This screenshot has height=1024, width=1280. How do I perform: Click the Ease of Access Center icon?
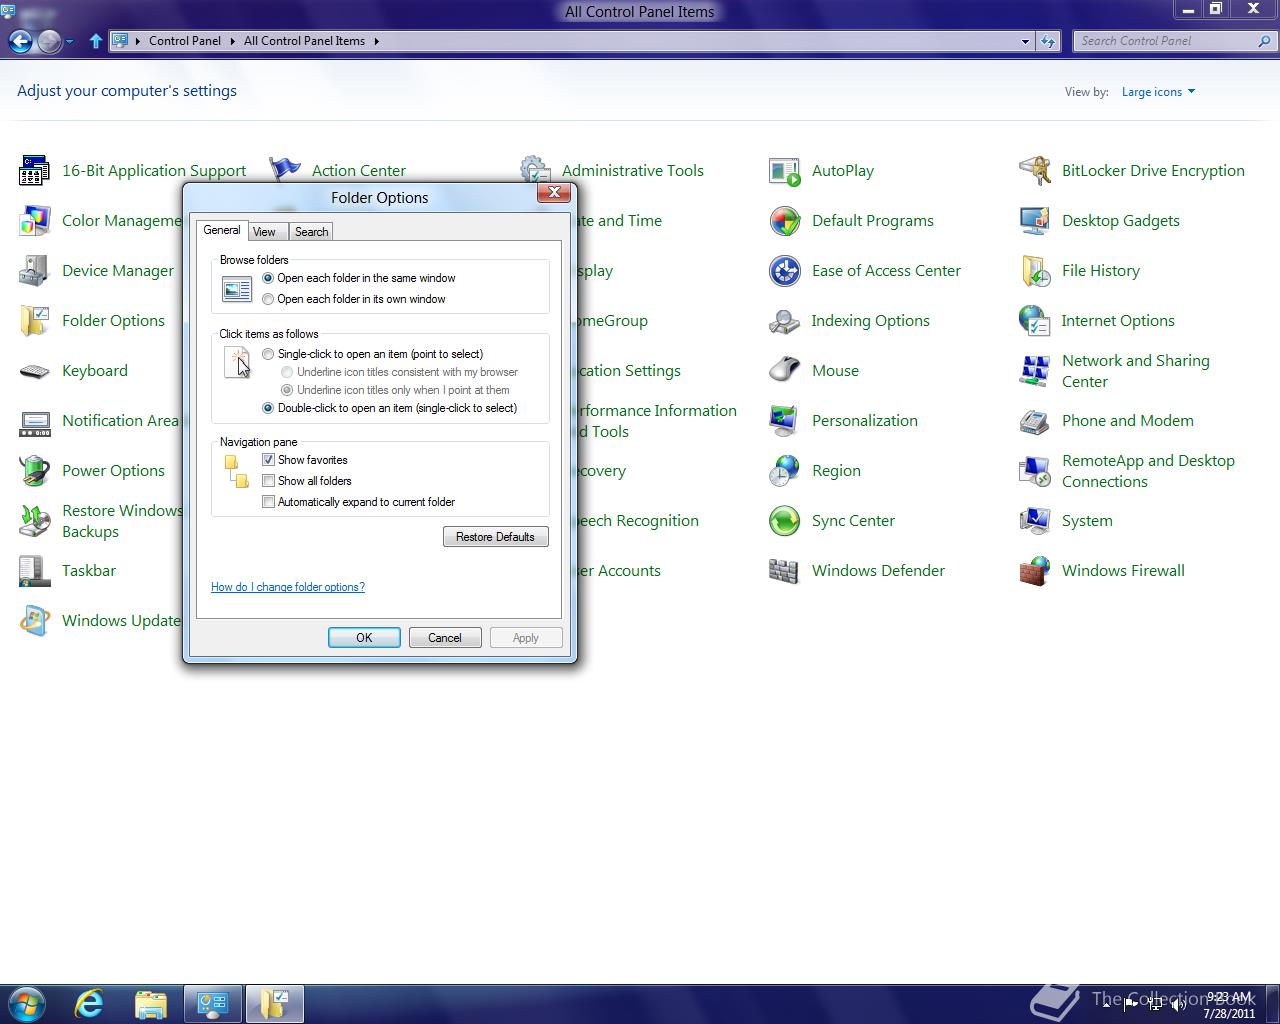[785, 271]
